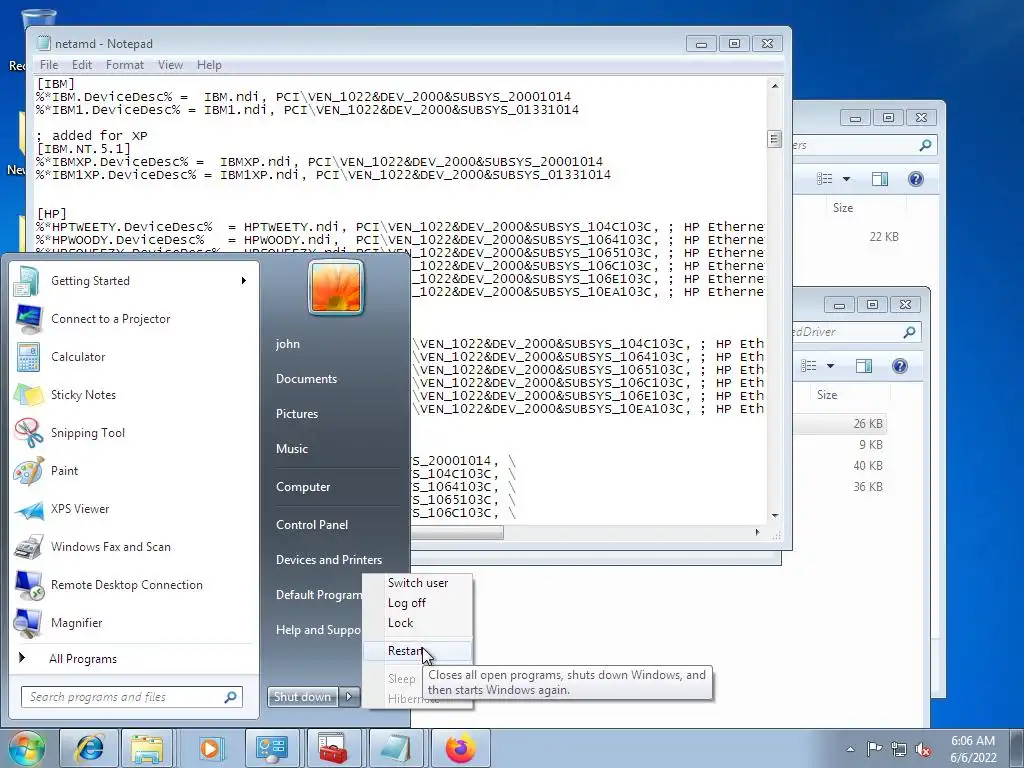This screenshot has width=1024, height=768.
Task: Open Notepad Edit menu
Action: (82, 65)
